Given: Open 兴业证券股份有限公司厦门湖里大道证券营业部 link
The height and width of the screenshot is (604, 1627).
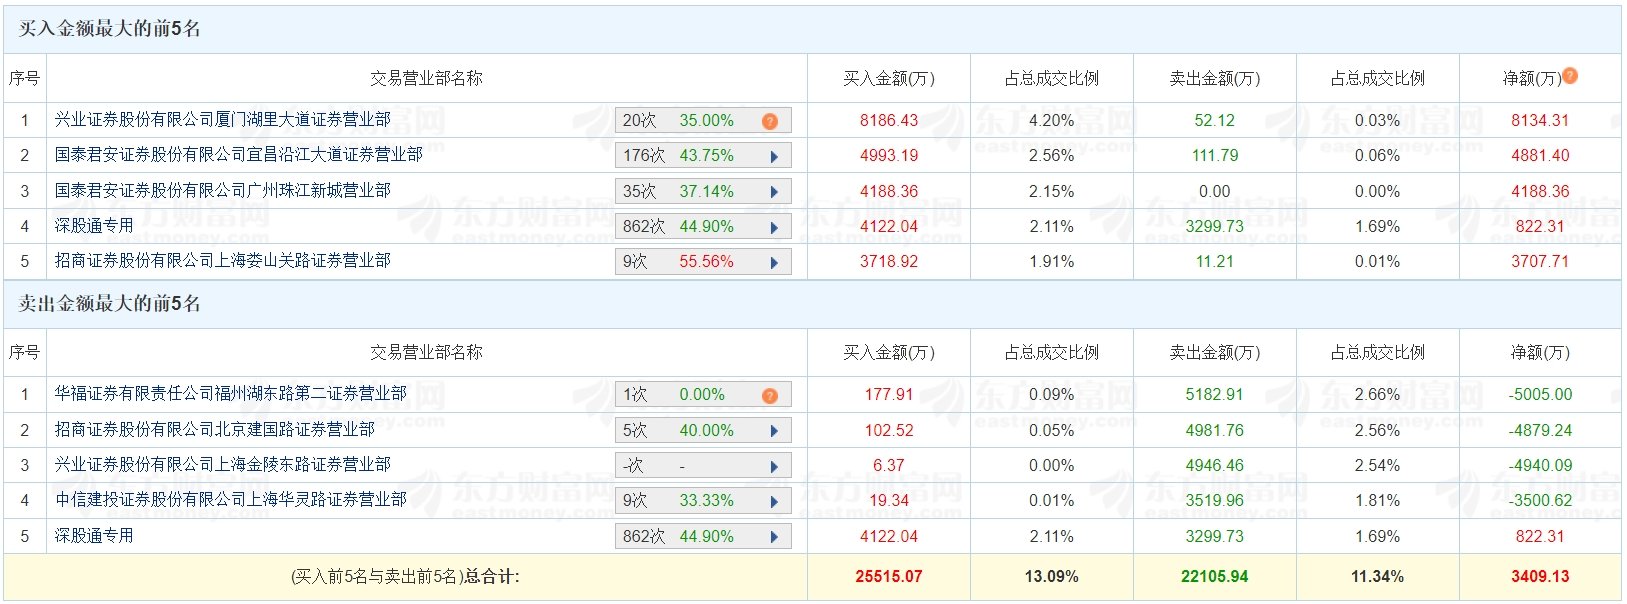Looking at the screenshot, I should point(222,120).
